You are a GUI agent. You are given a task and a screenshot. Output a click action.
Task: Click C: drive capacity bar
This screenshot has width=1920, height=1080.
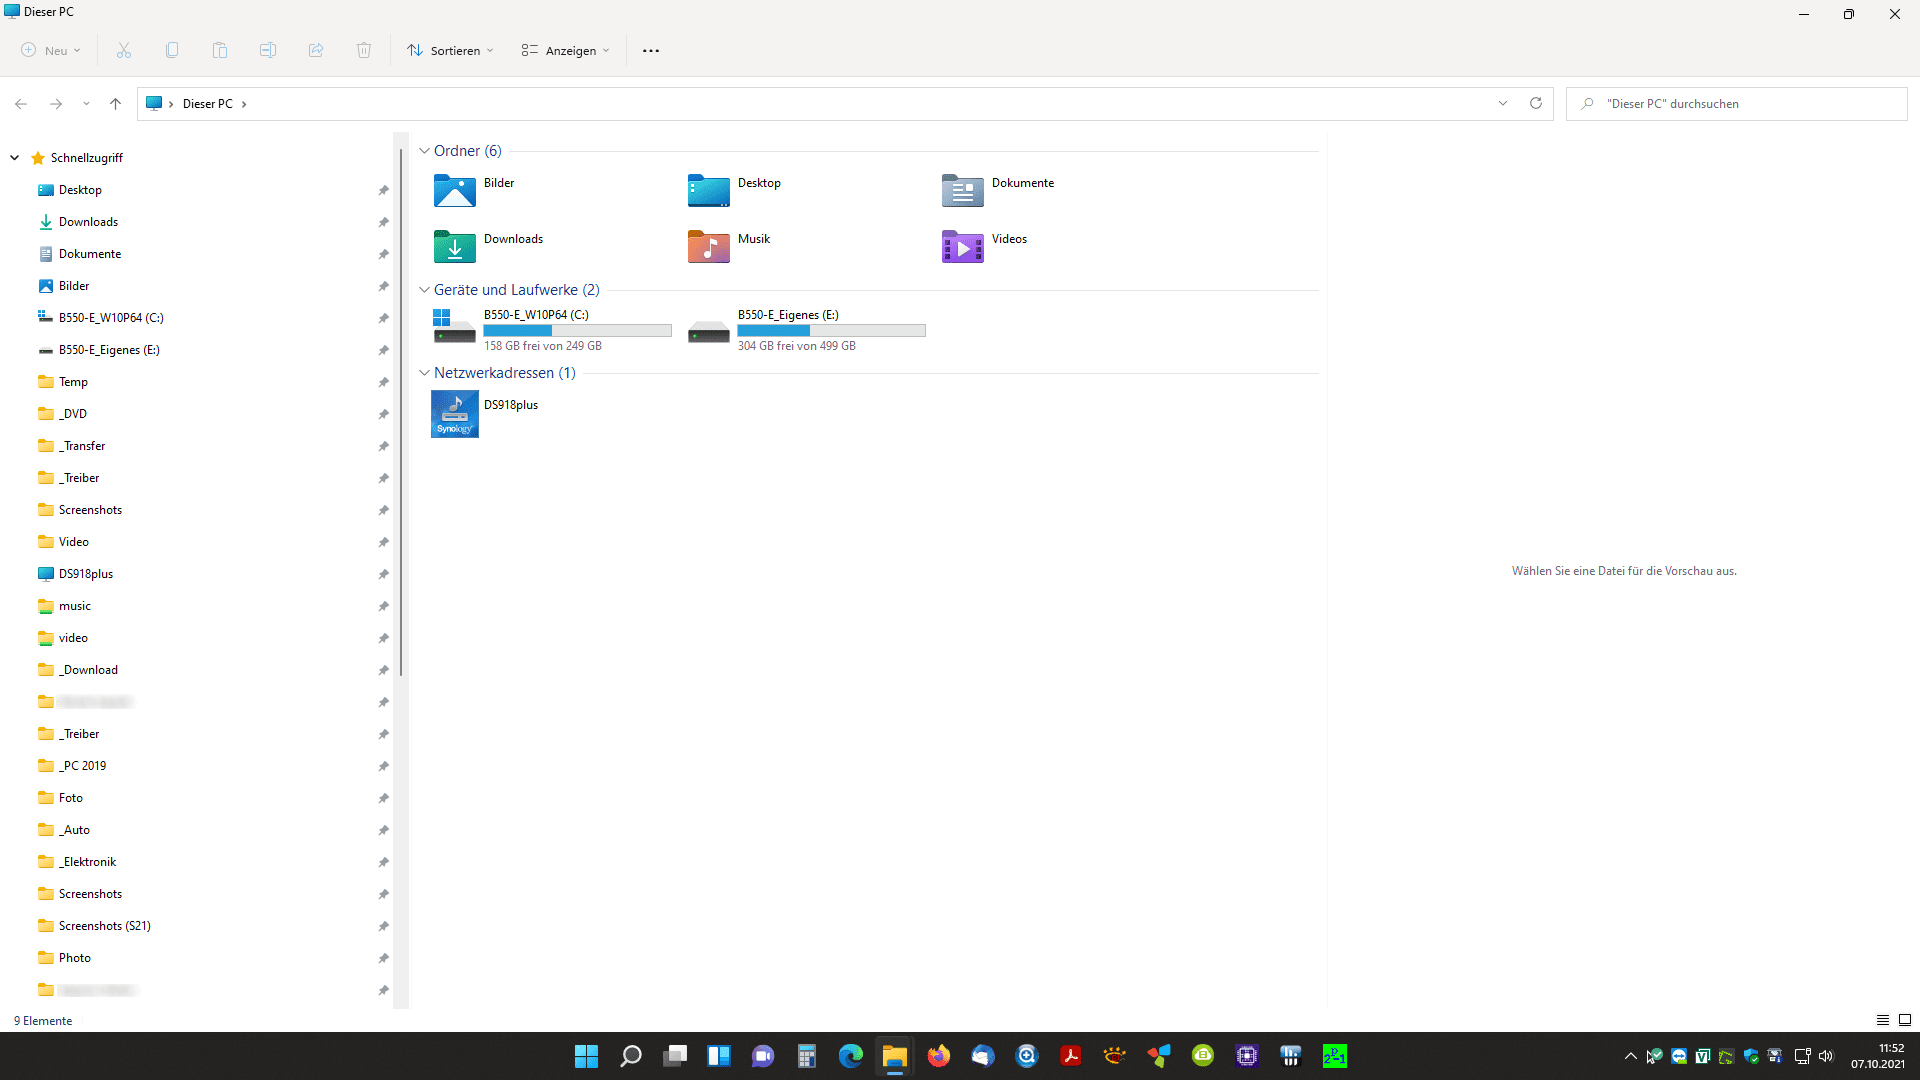coord(577,331)
